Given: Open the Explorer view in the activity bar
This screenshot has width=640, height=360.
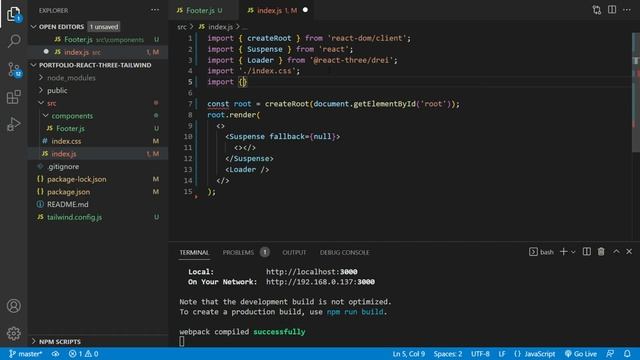Looking at the screenshot, I should click(14, 14).
